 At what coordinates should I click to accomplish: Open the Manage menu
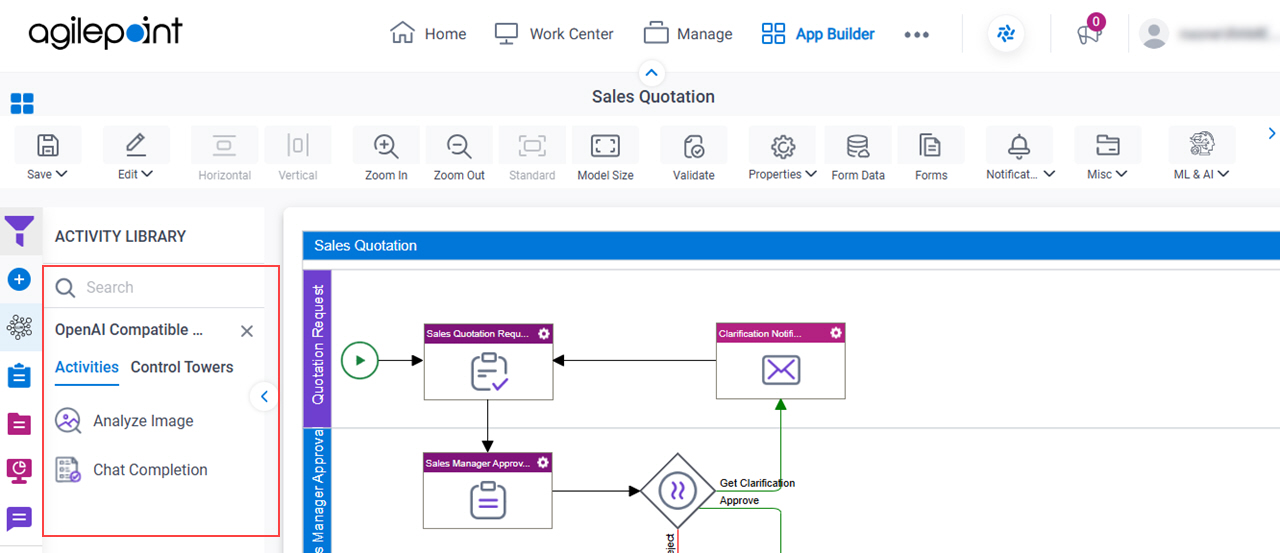688,34
